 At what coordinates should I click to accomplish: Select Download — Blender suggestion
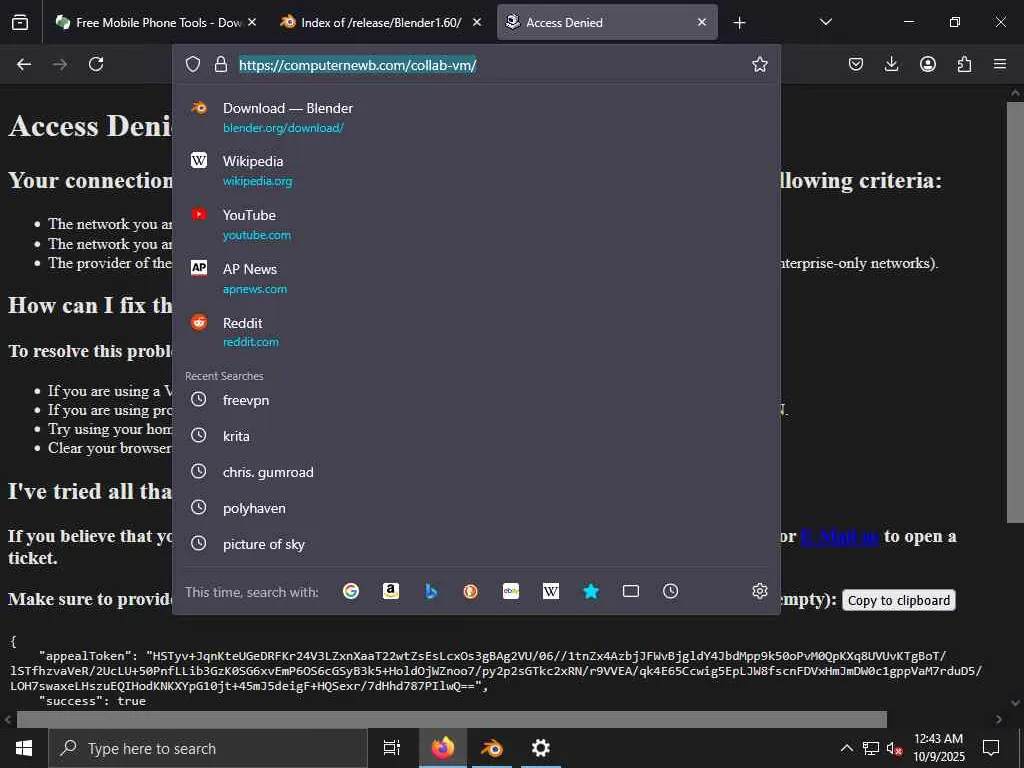pos(477,118)
